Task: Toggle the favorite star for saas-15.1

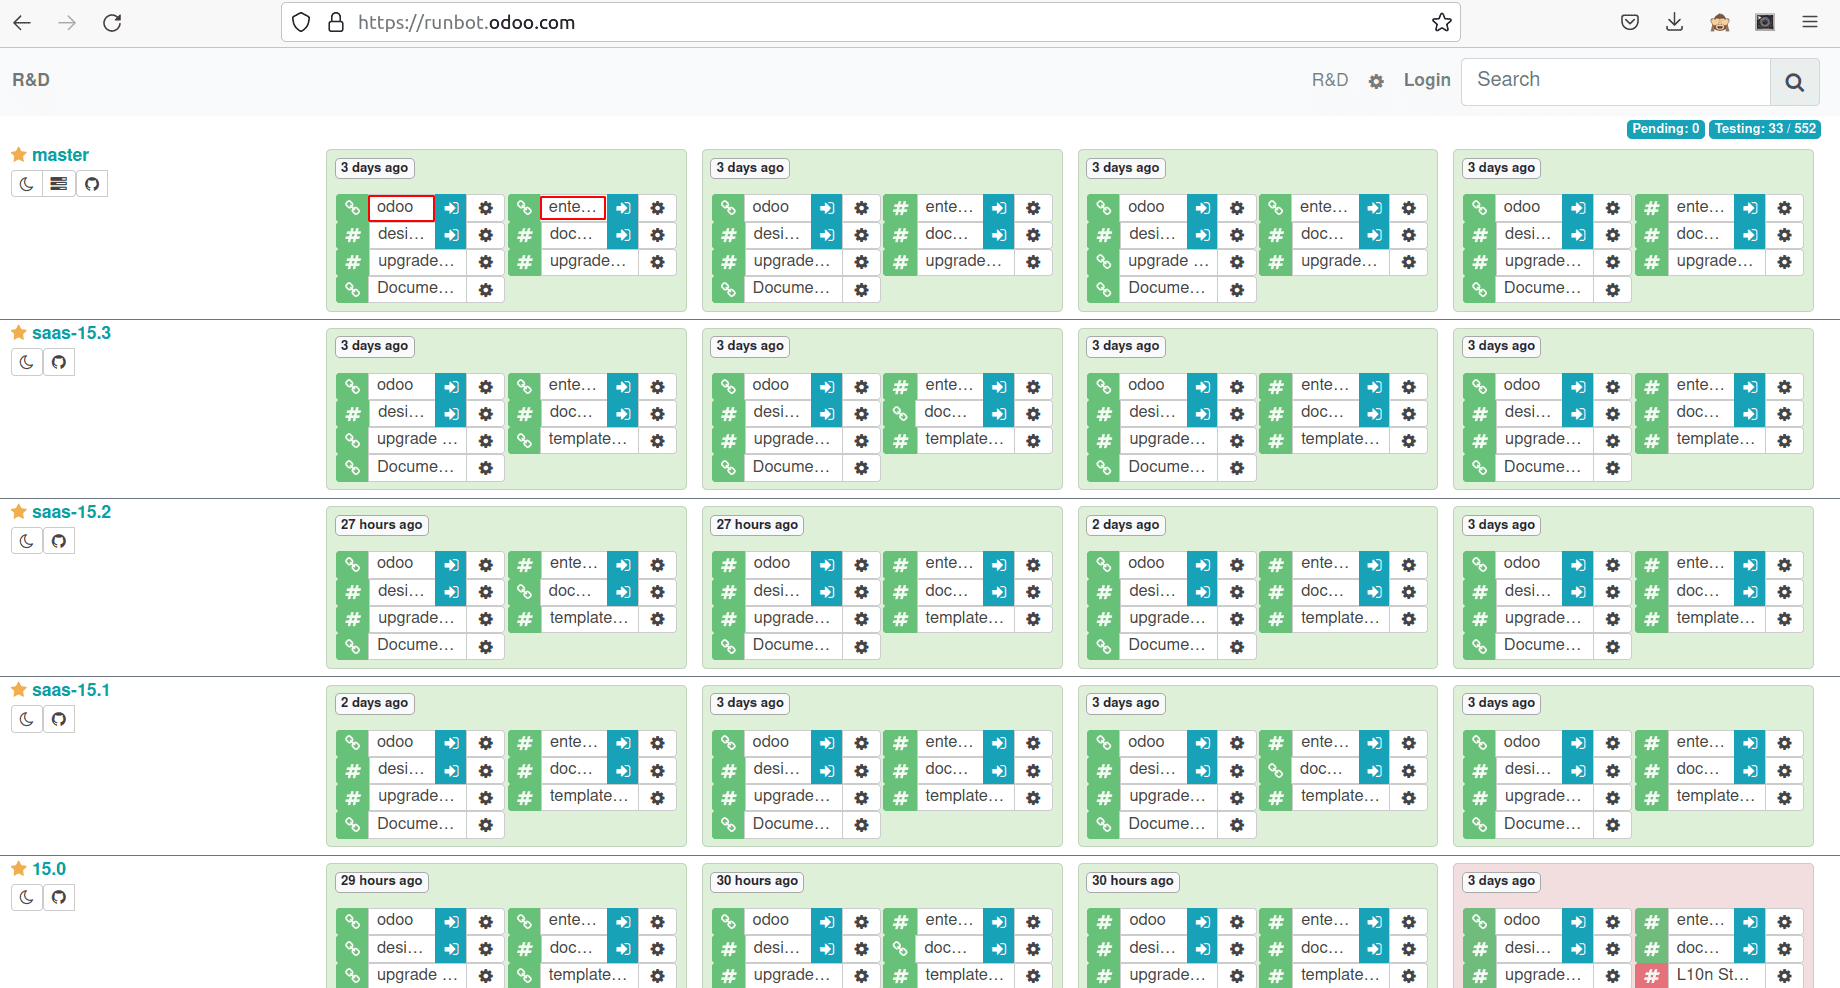Action: (x=19, y=689)
